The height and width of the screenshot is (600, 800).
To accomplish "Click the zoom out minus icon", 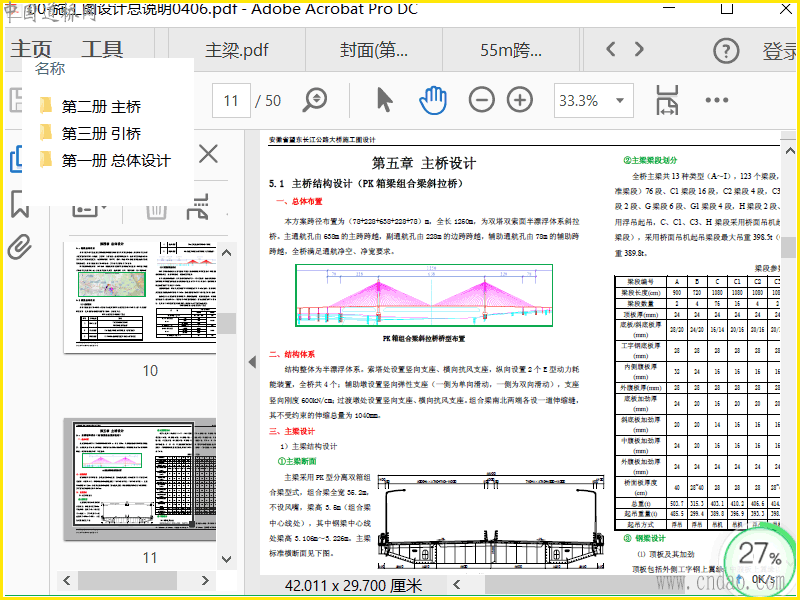I will tap(482, 100).
